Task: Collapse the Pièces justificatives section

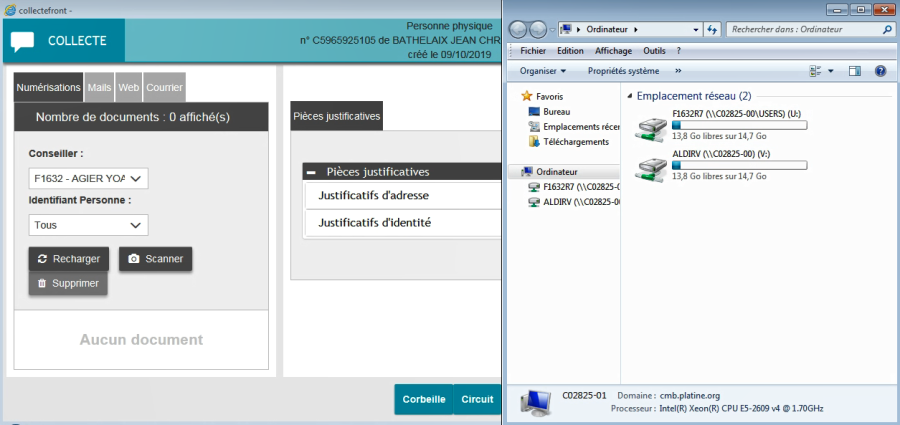Action: (x=313, y=172)
